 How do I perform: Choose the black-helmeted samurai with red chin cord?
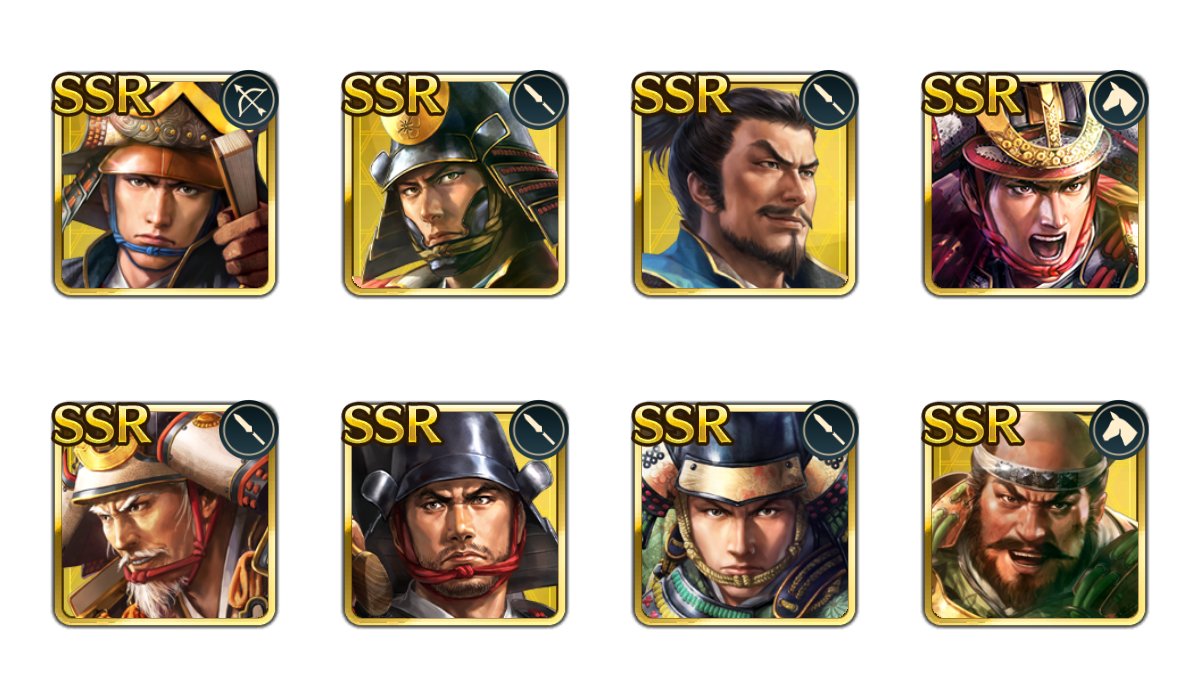click(455, 518)
